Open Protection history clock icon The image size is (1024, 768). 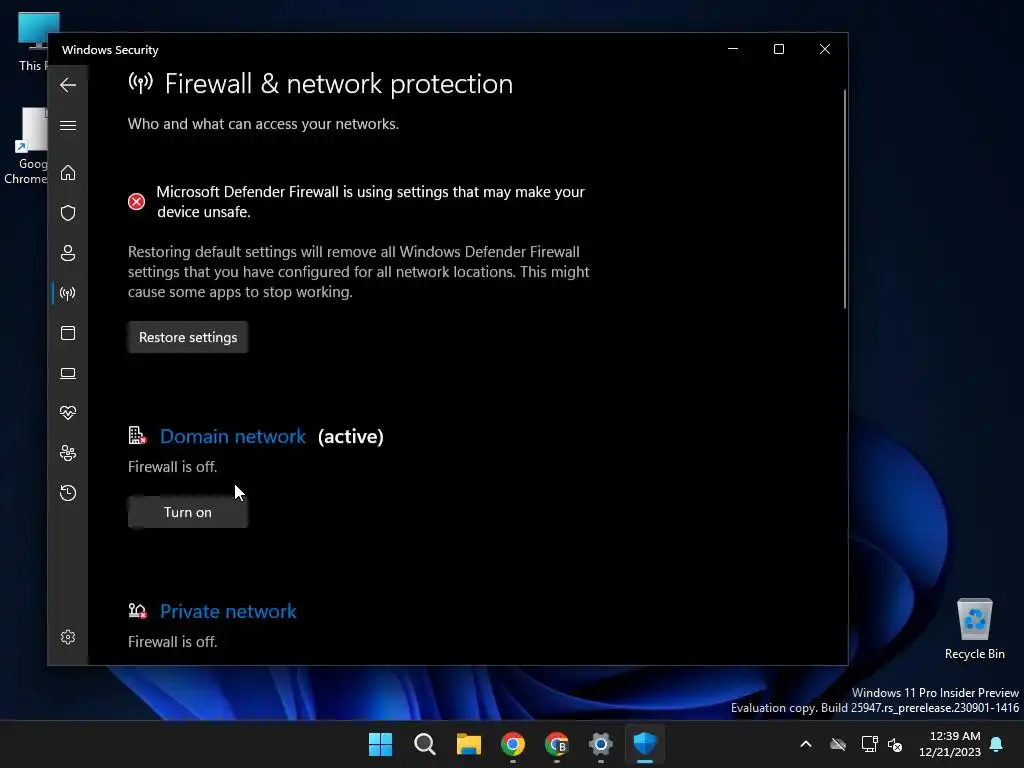[68, 492]
